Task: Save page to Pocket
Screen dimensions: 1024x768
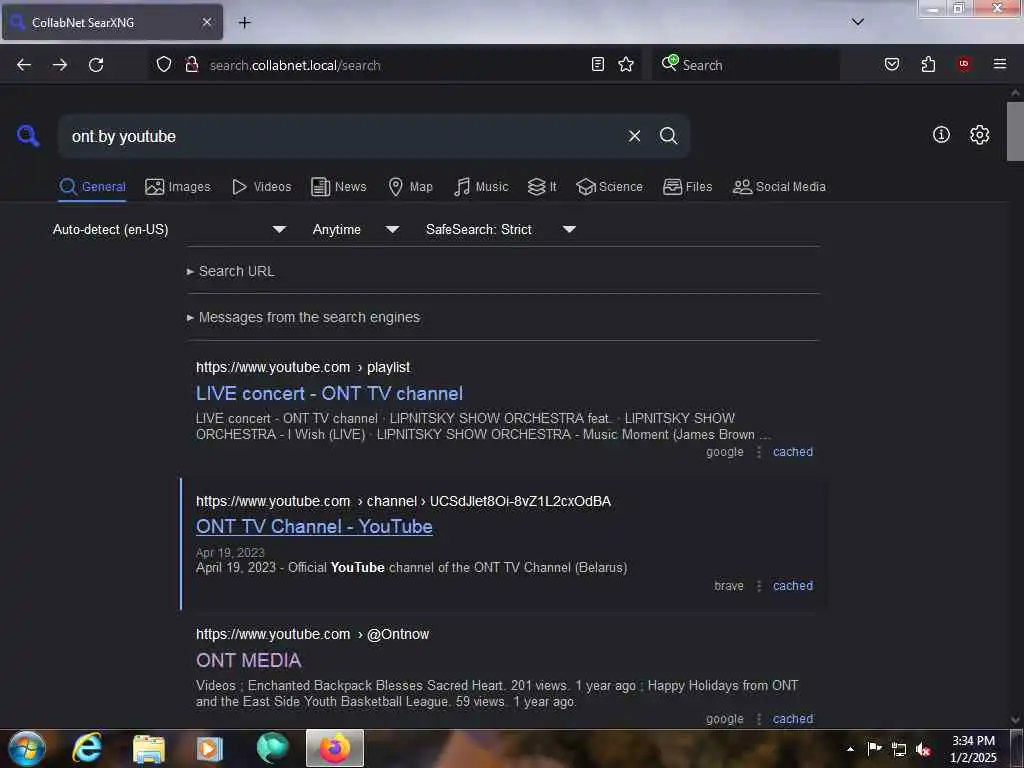Action: pos(891,64)
